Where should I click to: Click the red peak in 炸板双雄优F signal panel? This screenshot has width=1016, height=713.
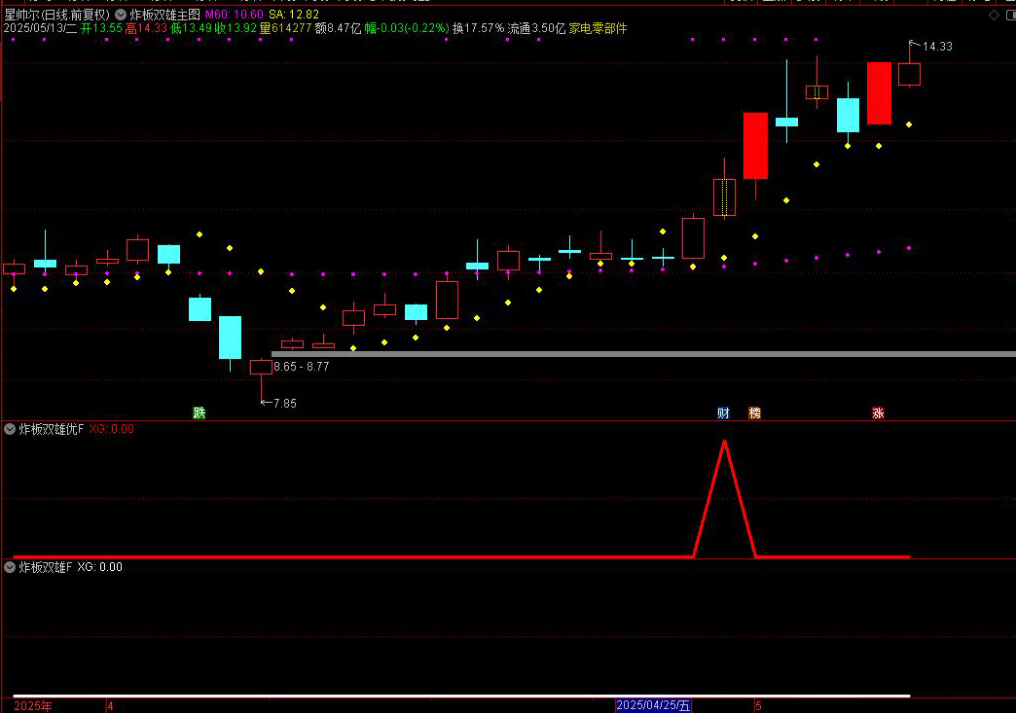724,442
